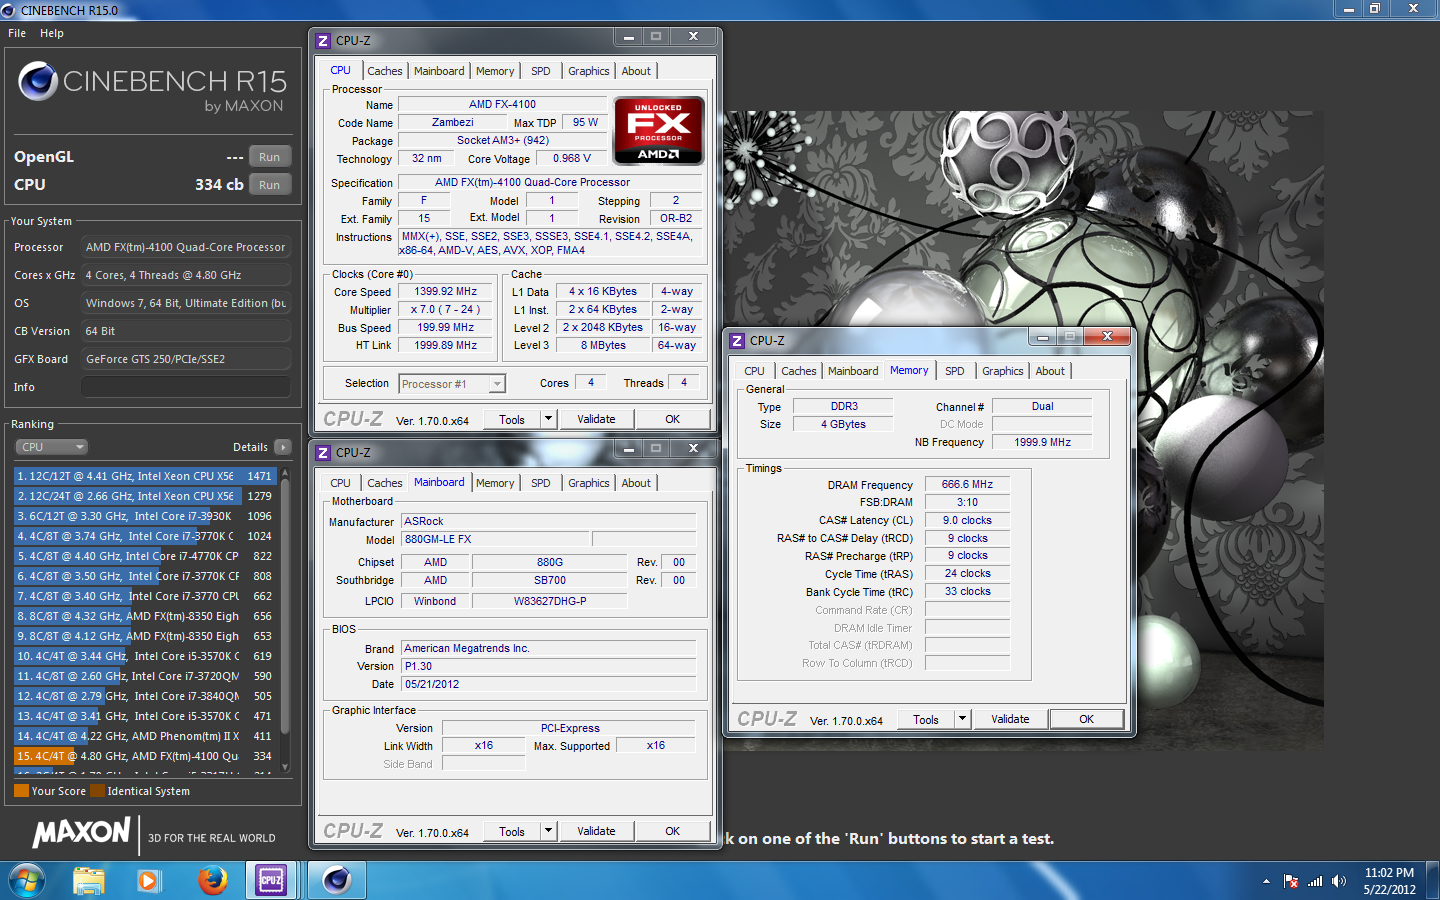The height and width of the screenshot is (900, 1440).
Task: Select ranking row 15 AMD FX-4100 score 334
Action: coord(145,756)
